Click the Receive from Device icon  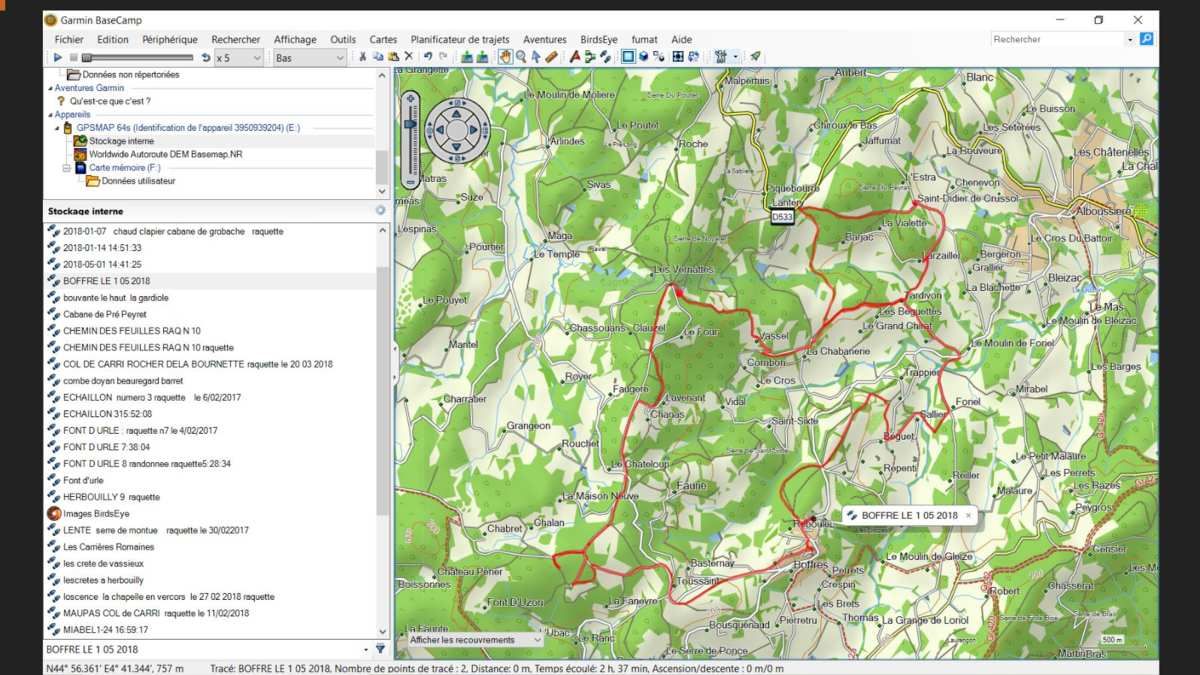pyautogui.click(x=482, y=57)
